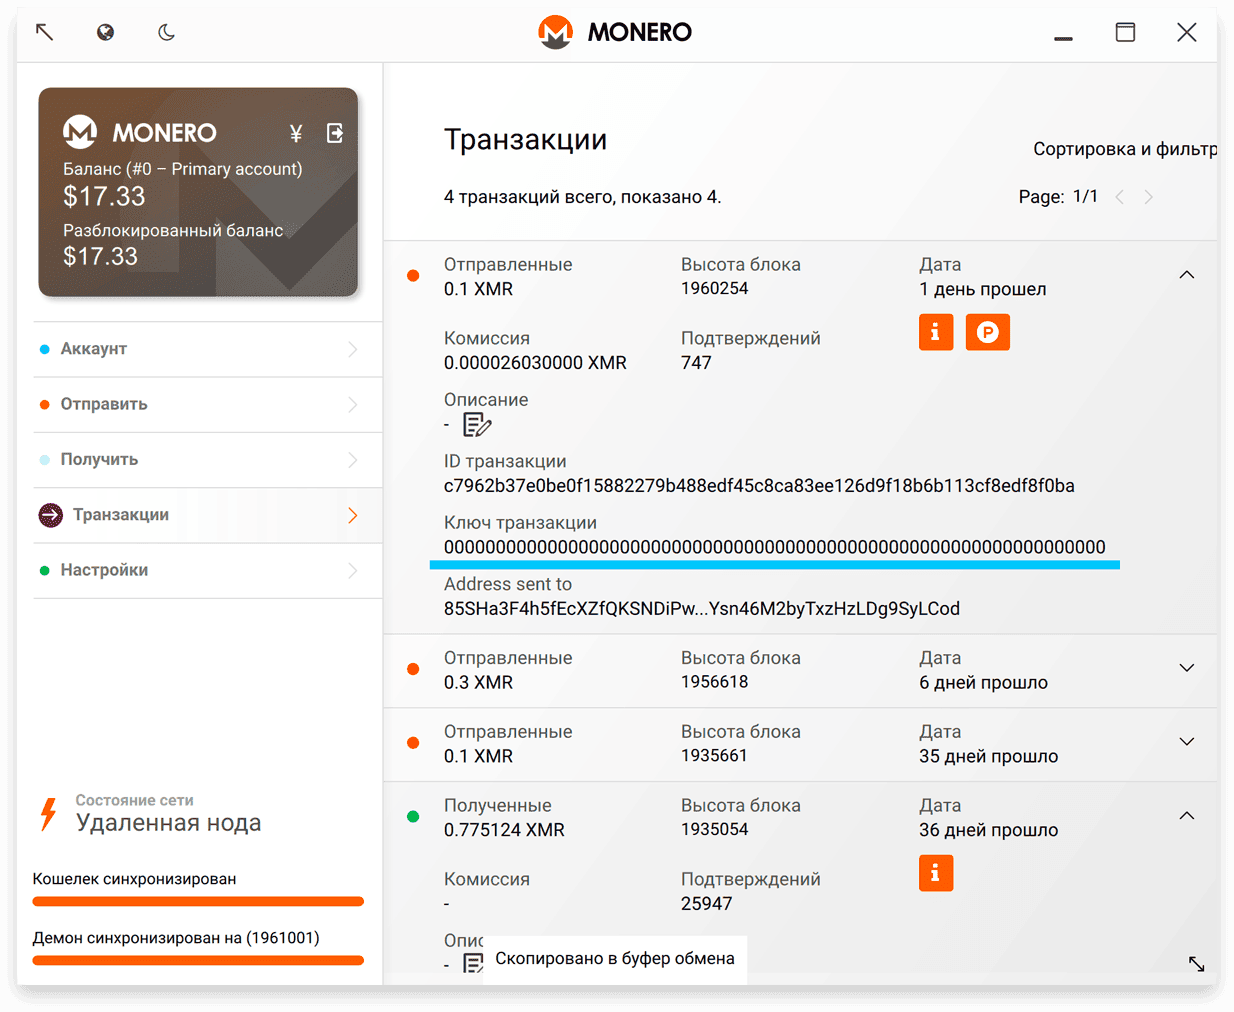
Task: Click block height 1960254 value
Action: [715, 289]
